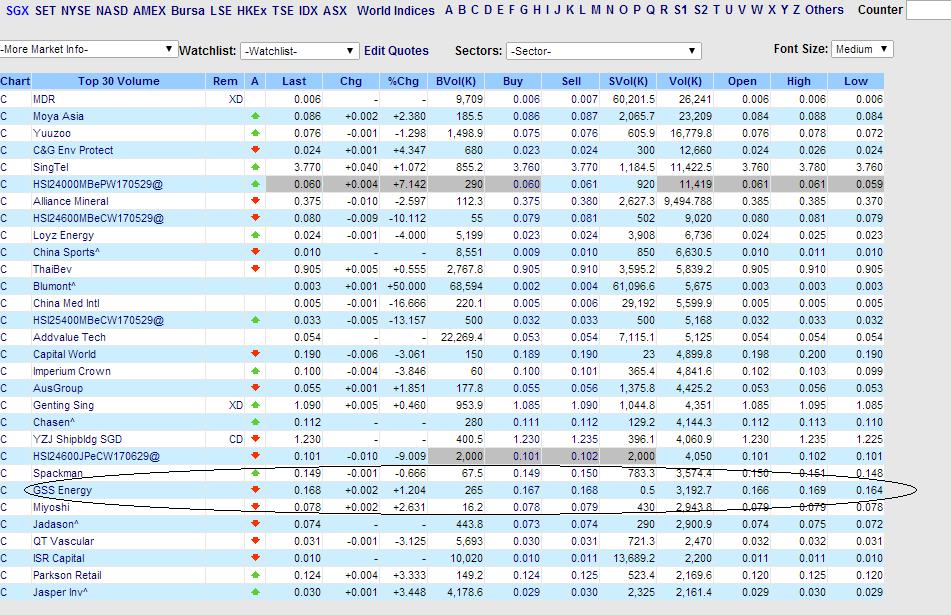
Task: Click the up arrow beside HSI25400MBeCW170529@
Action: click(255, 319)
